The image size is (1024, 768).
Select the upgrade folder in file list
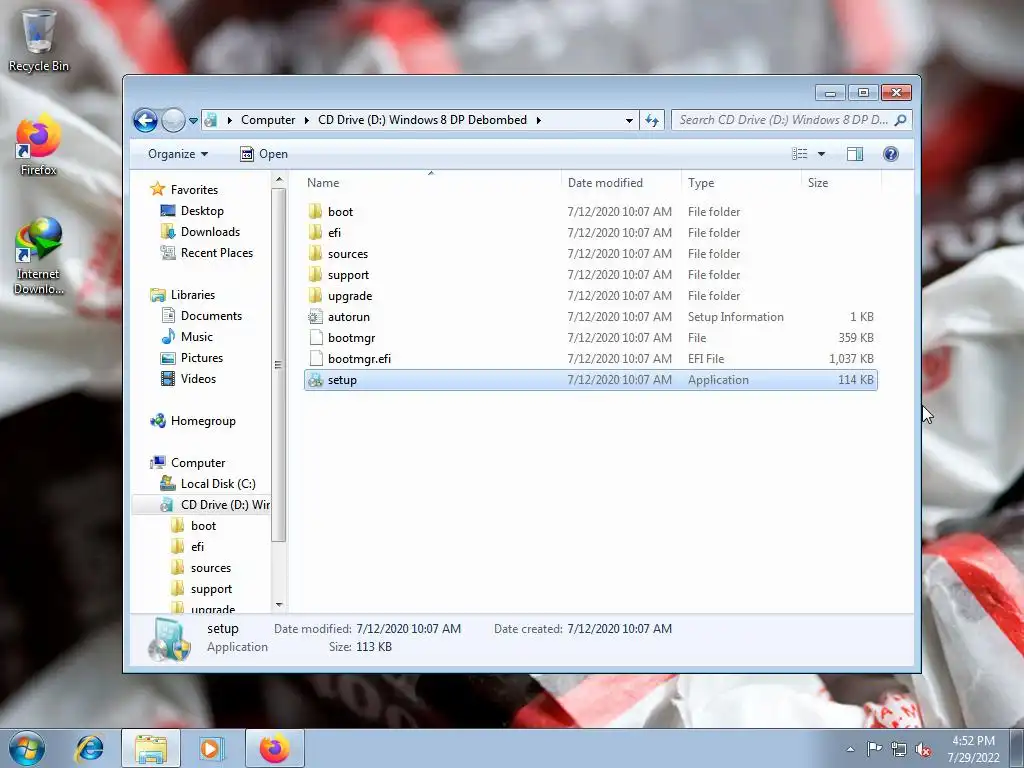pyautogui.click(x=590, y=296)
